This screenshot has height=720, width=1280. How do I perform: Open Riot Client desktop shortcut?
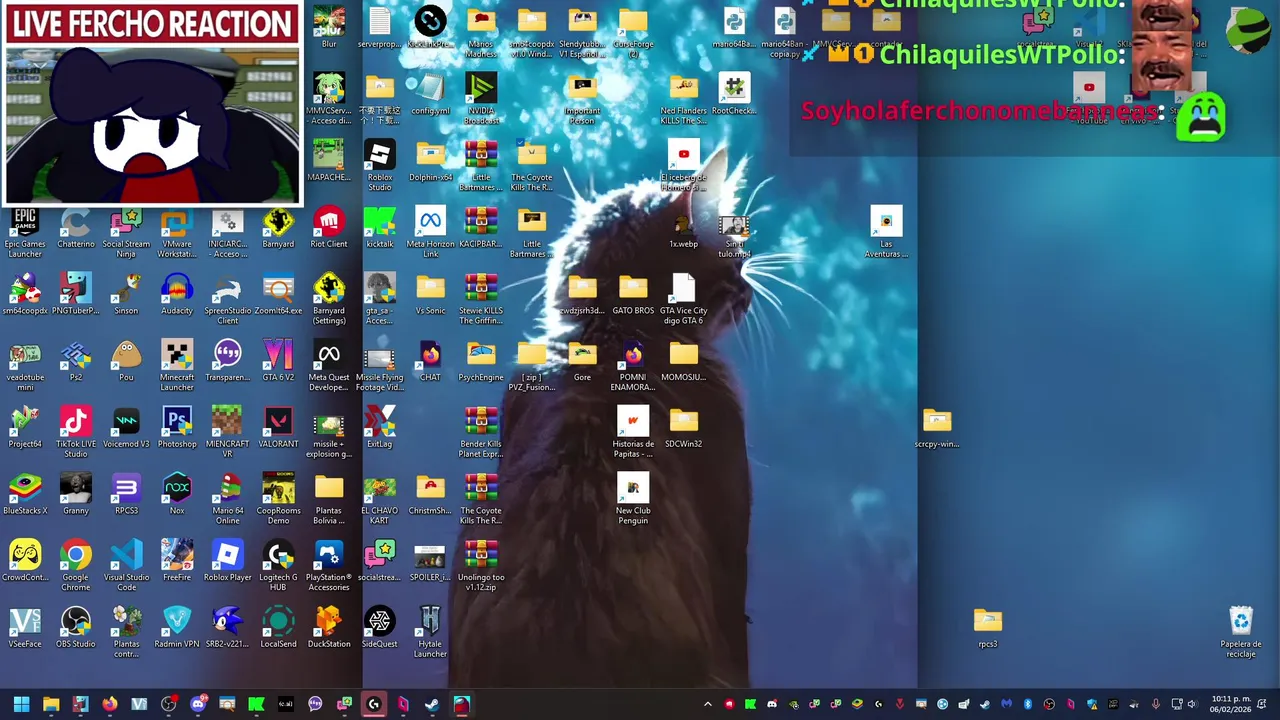329,229
